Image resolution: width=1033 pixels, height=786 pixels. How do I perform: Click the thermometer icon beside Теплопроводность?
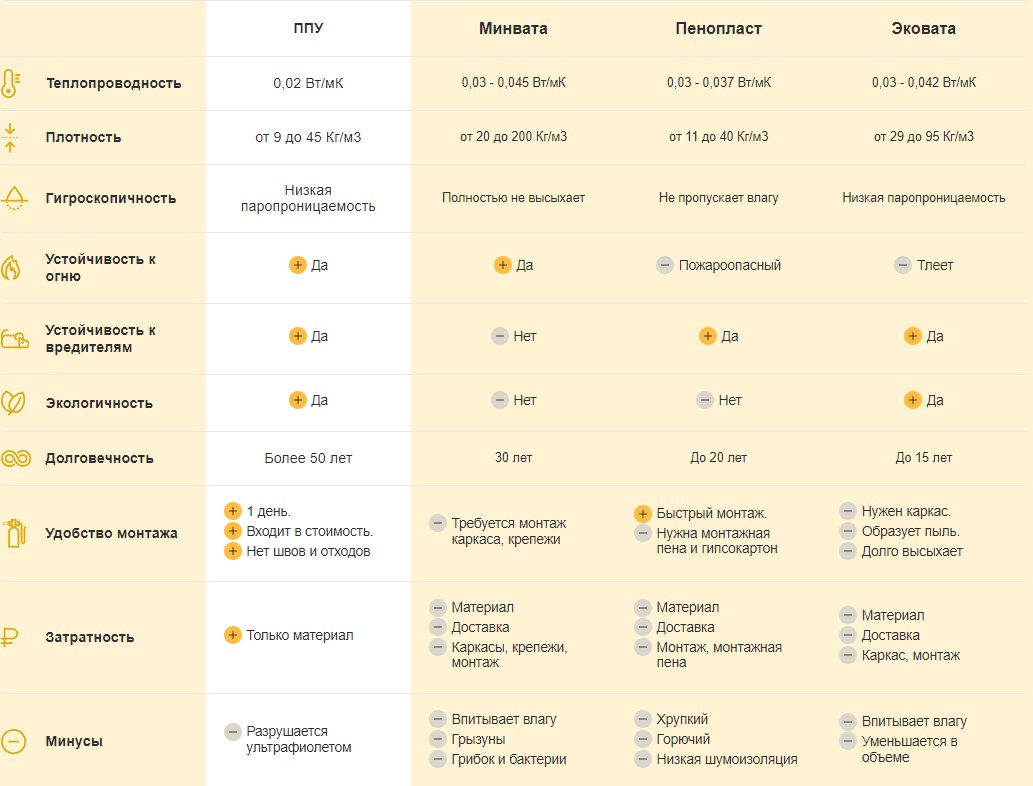10,83
